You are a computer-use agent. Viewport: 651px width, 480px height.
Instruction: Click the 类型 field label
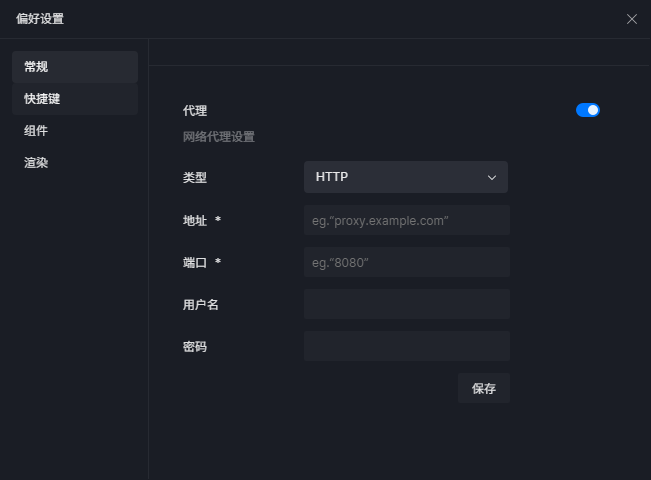coord(195,178)
